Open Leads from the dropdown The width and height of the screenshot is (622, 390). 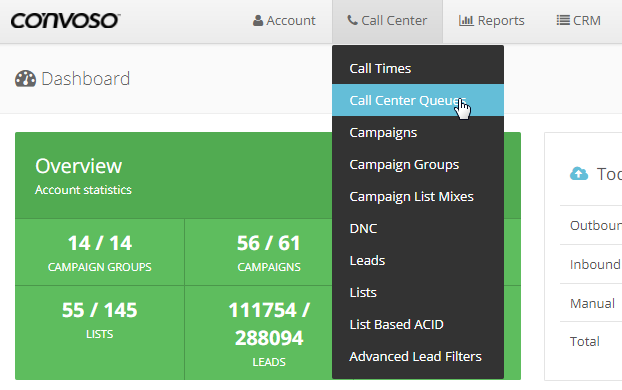pyautogui.click(x=418, y=260)
